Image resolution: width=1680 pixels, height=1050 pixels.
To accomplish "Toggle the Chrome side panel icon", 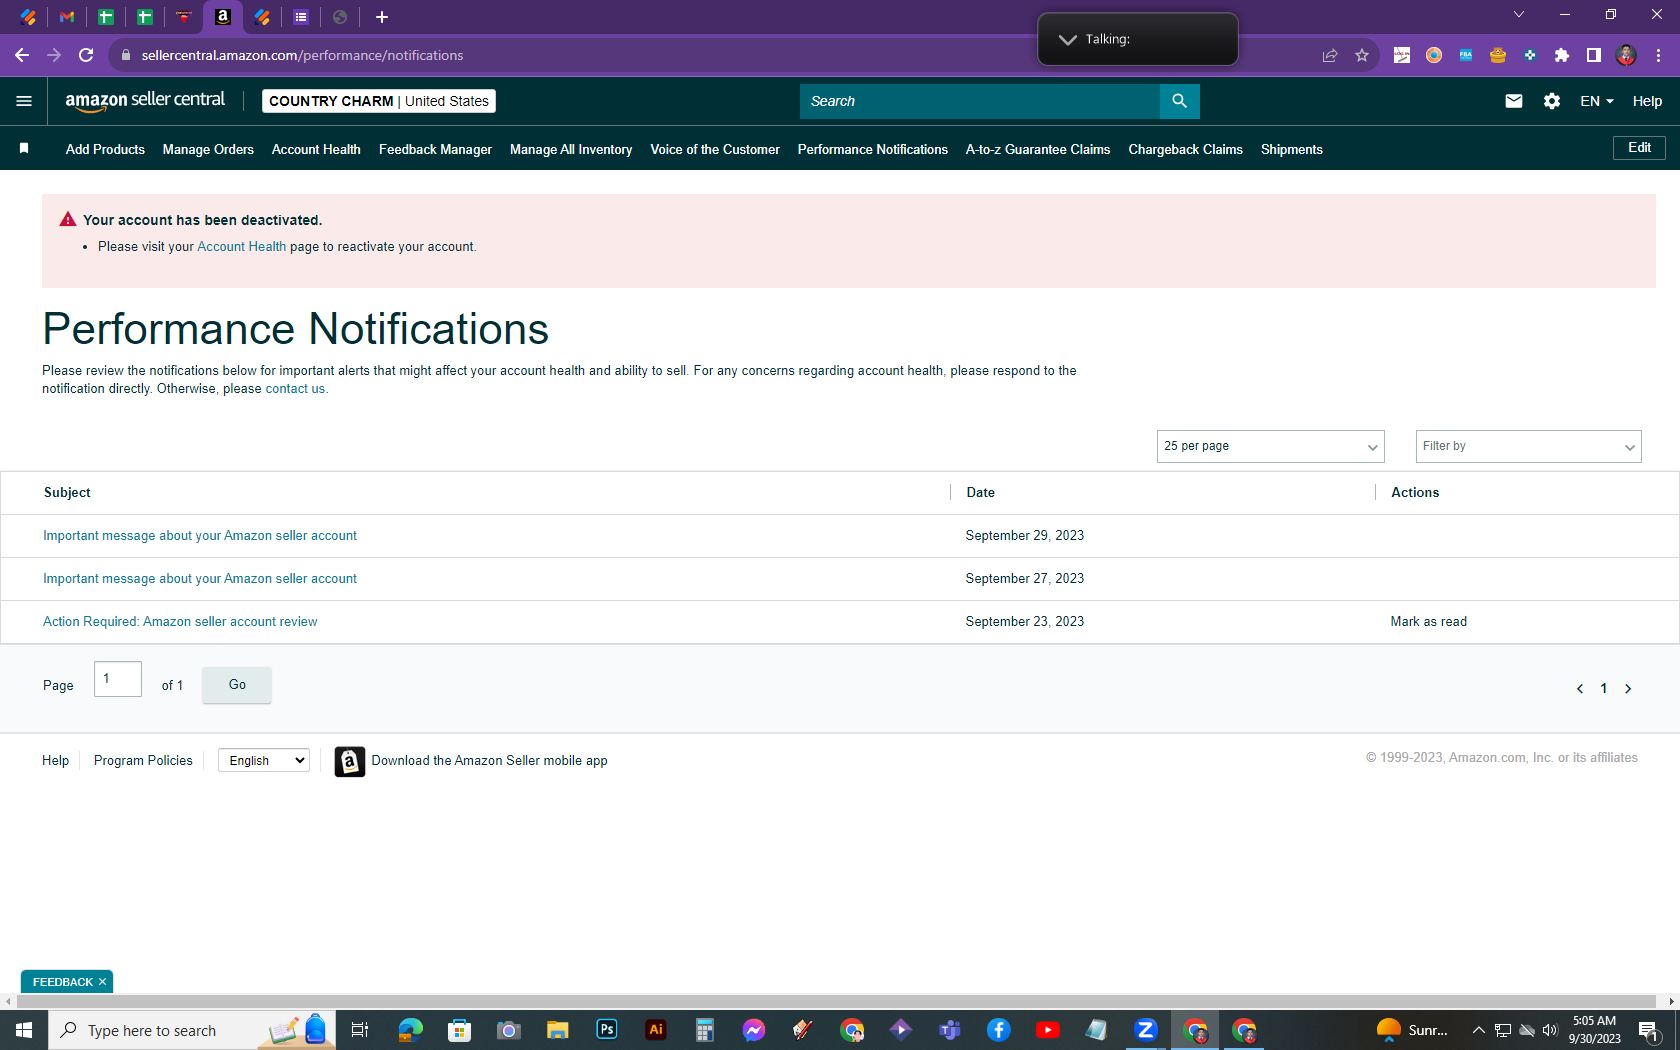I will pos(1594,55).
